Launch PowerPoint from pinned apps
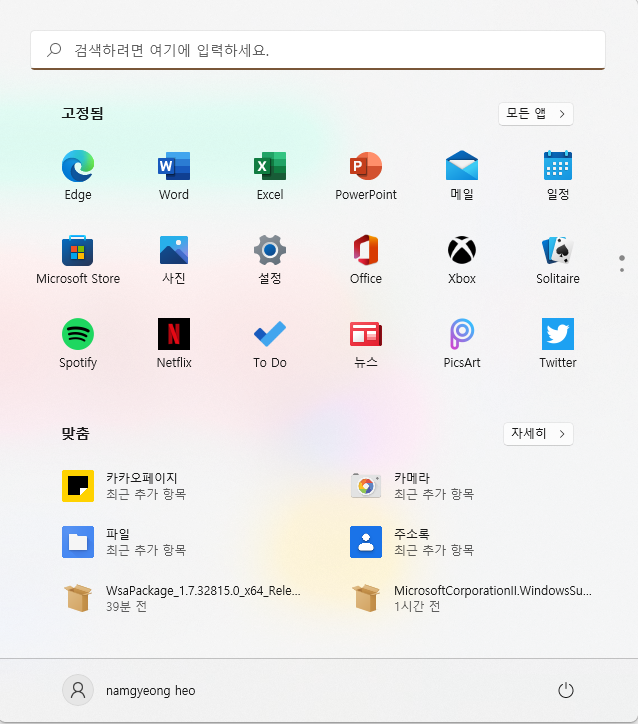 [x=366, y=175]
